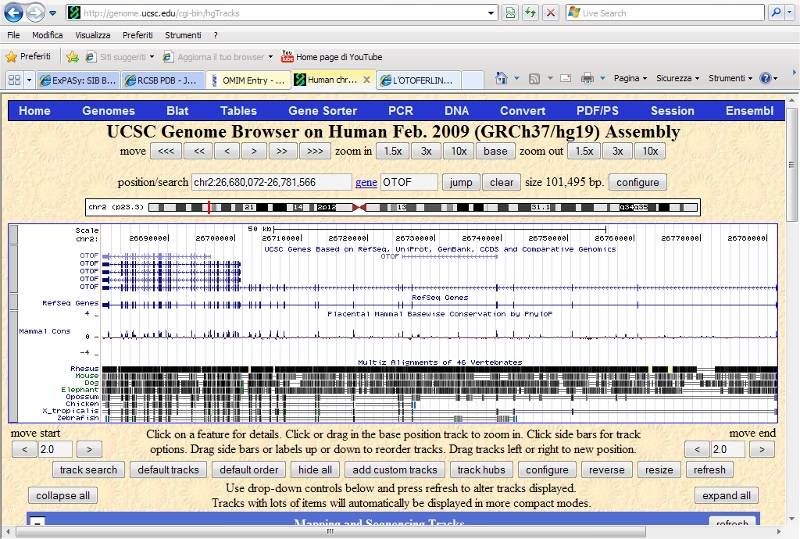Open Home page di YouTube favorite

pos(332,57)
